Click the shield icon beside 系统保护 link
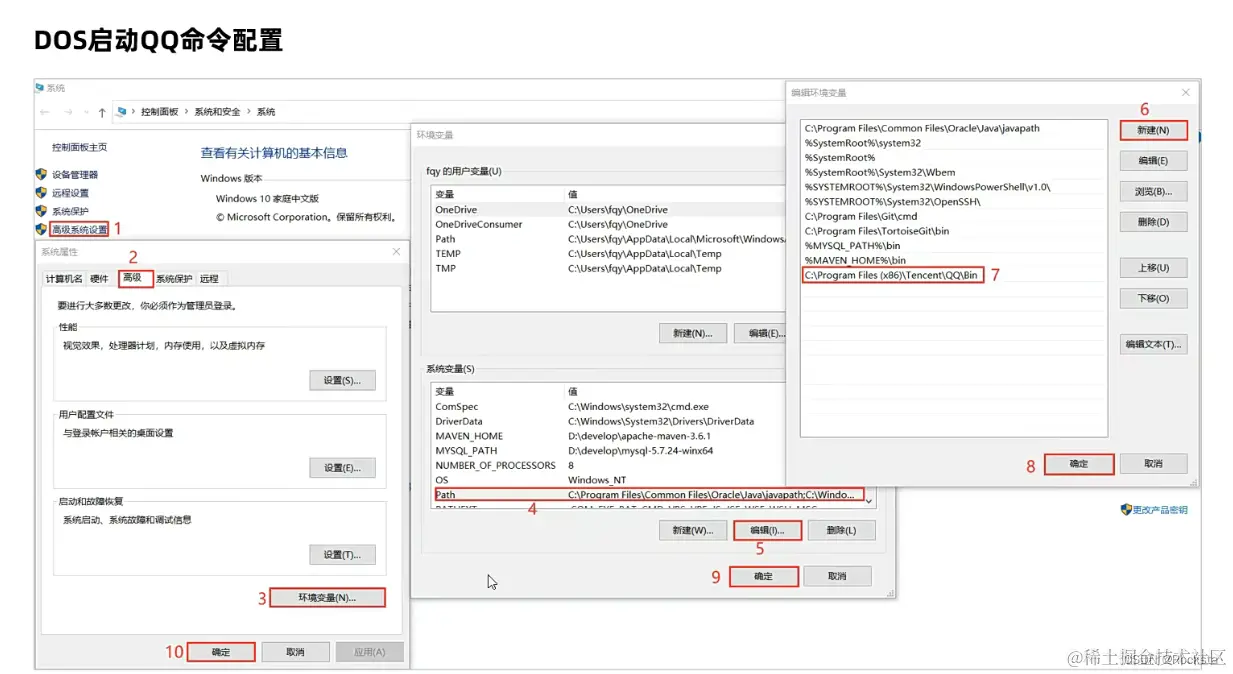Viewport: 1233px width, 674px height. pos(41,211)
